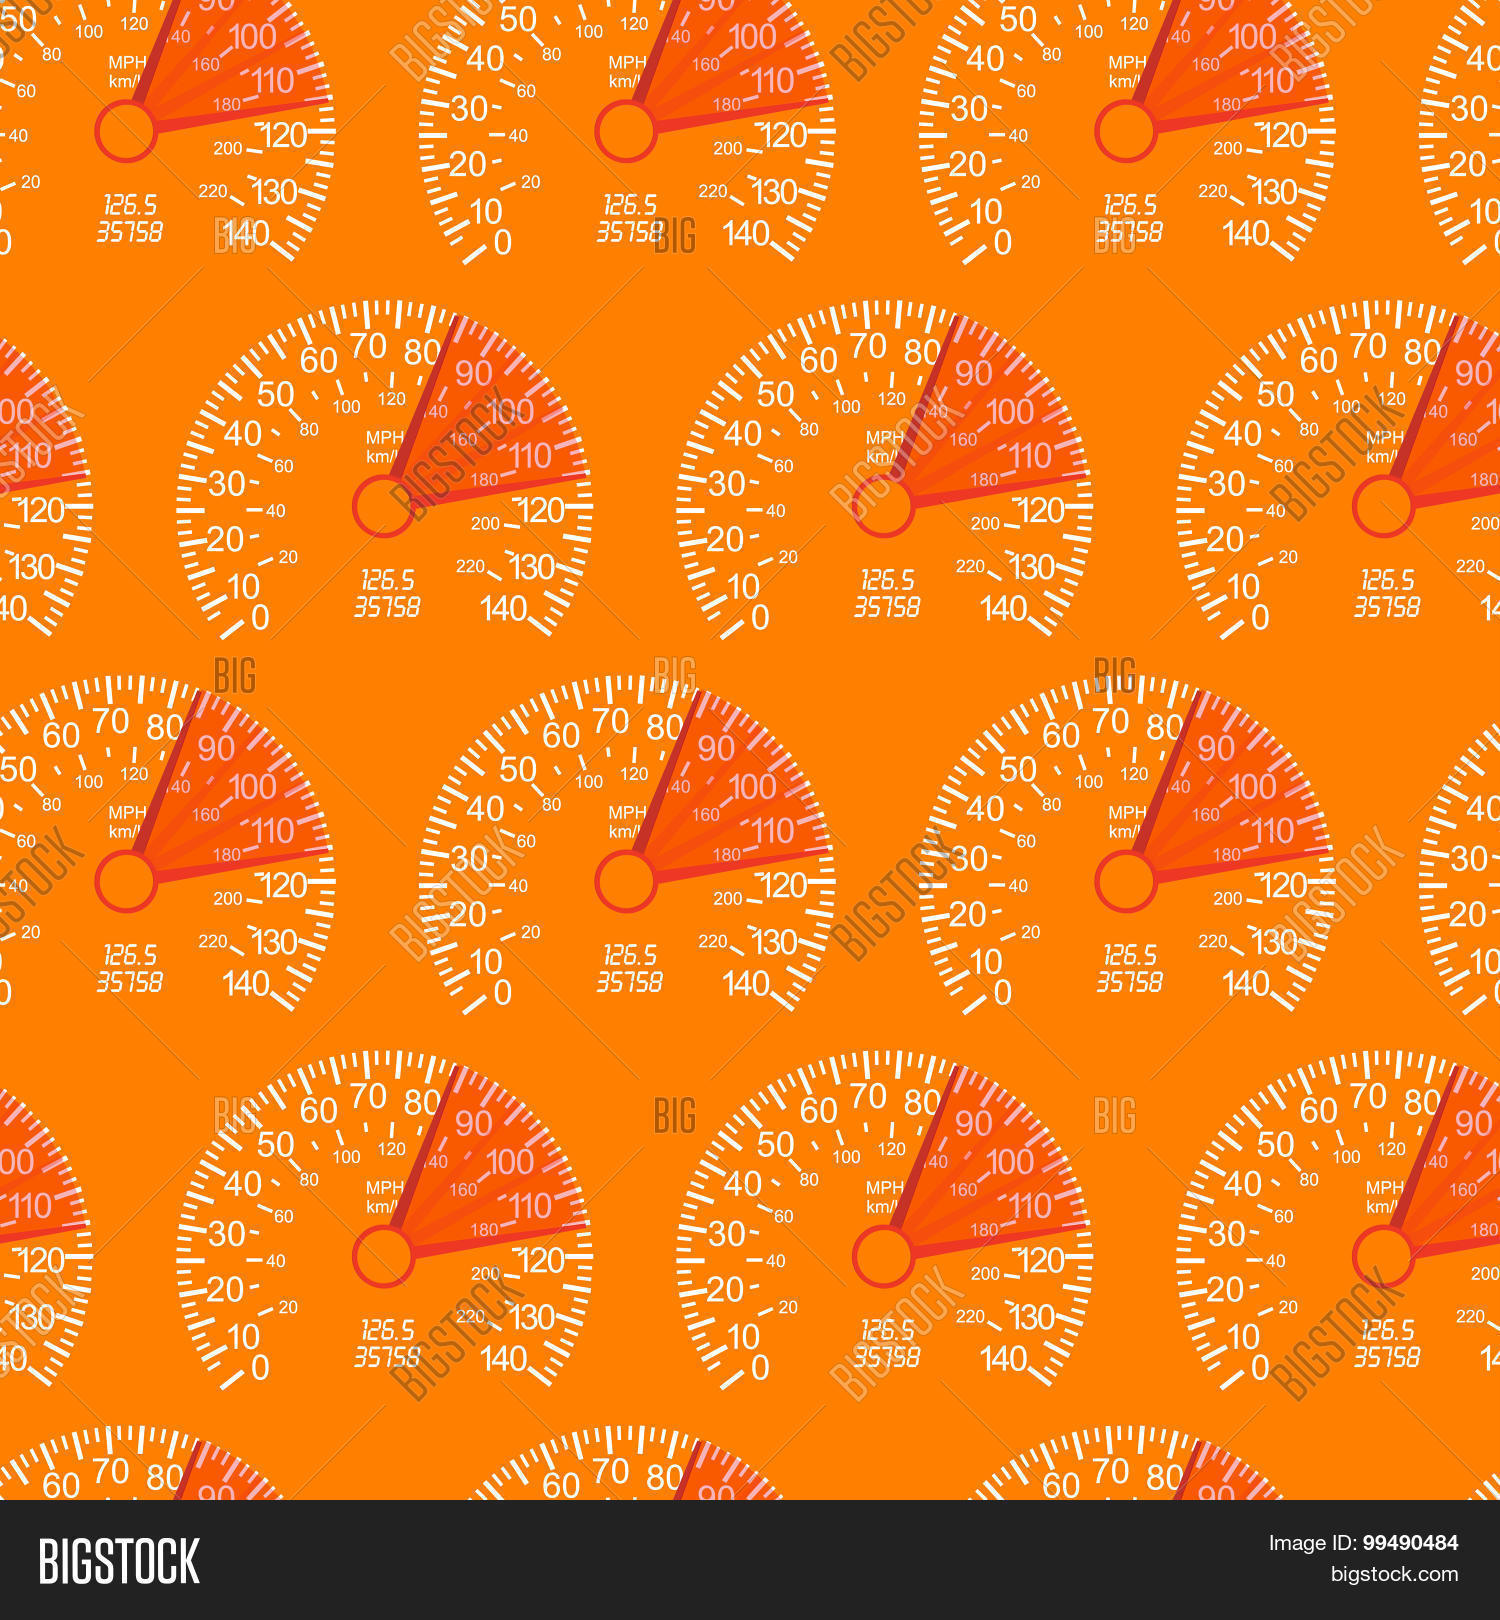This screenshot has height=1620, width=1500.
Task: Open the bigstock.com link
Action: coord(1394,1575)
